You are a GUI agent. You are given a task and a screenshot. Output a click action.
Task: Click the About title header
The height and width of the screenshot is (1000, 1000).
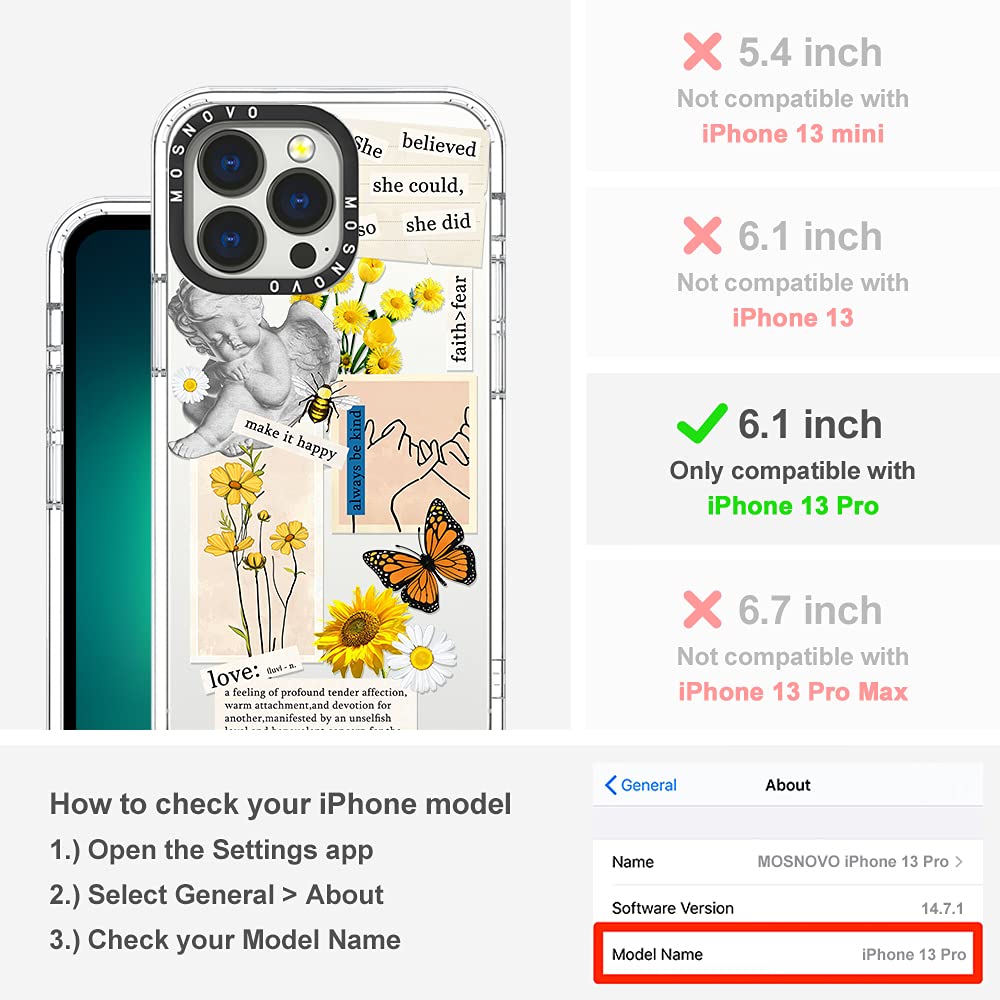(x=788, y=785)
